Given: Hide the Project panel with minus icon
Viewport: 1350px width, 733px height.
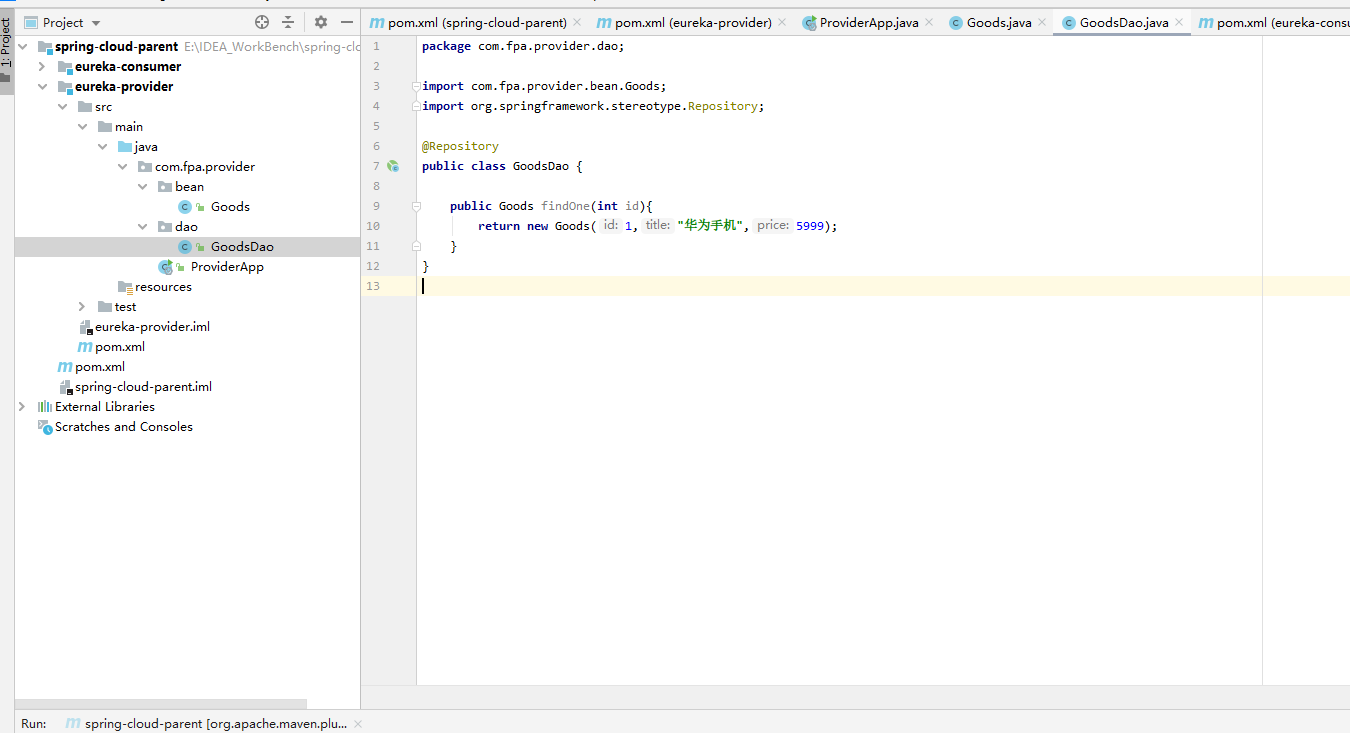Looking at the screenshot, I should [x=347, y=22].
